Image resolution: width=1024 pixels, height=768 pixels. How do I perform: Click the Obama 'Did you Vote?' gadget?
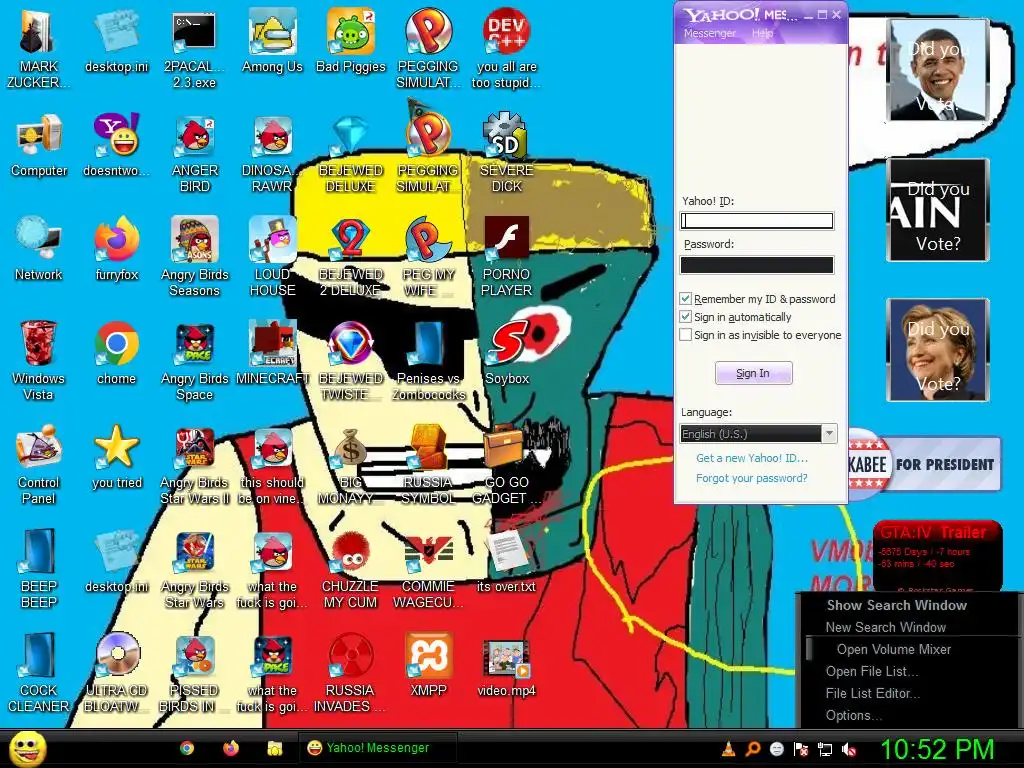[938, 70]
